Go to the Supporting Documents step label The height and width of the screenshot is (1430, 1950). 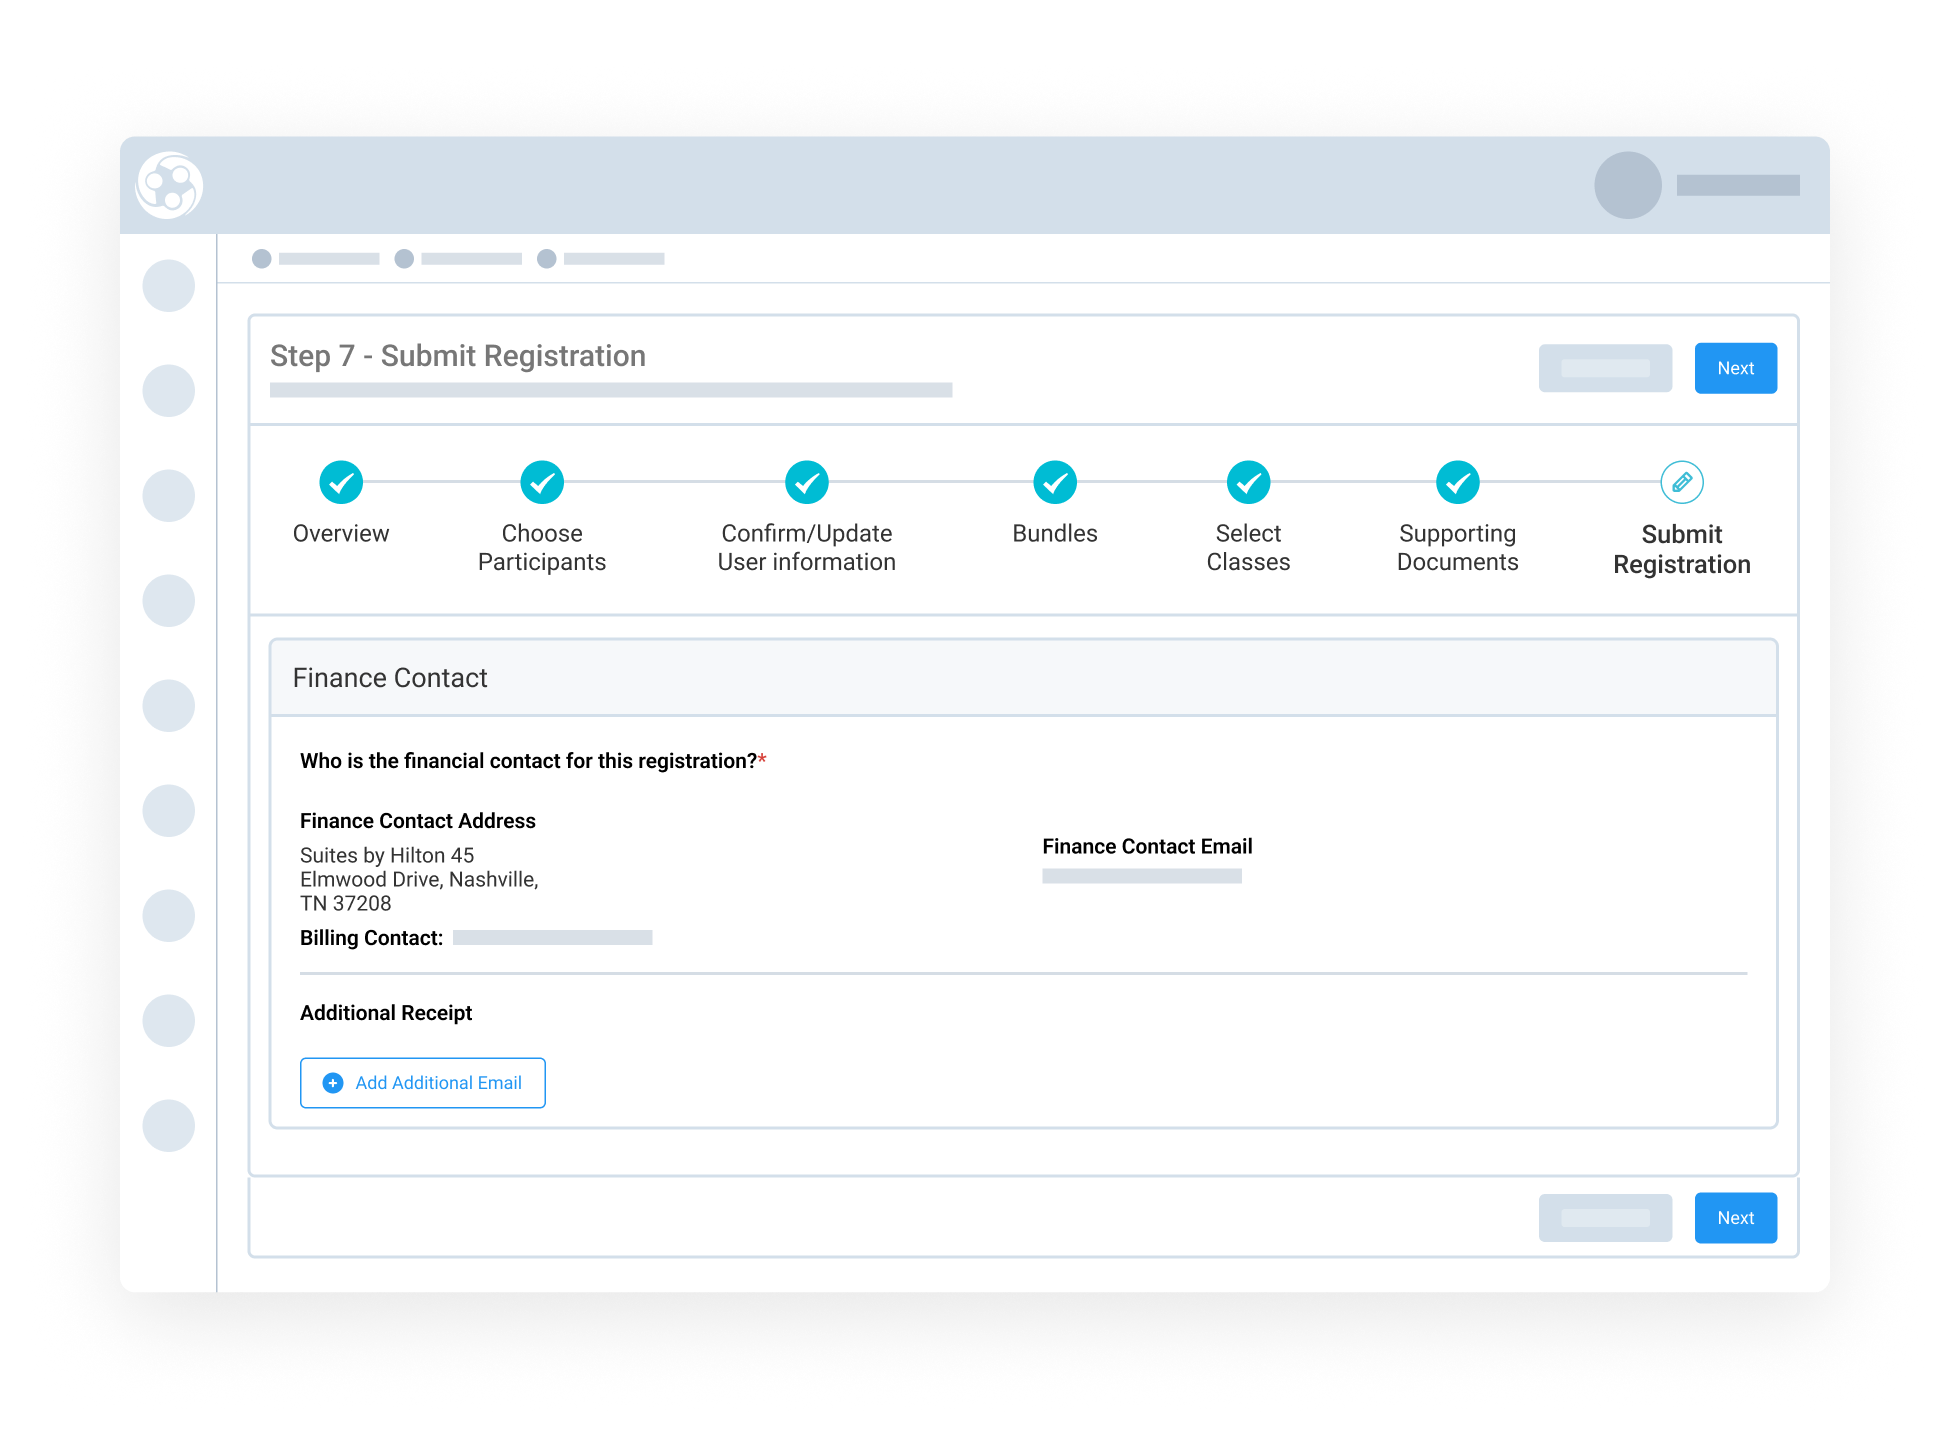(1458, 548)
